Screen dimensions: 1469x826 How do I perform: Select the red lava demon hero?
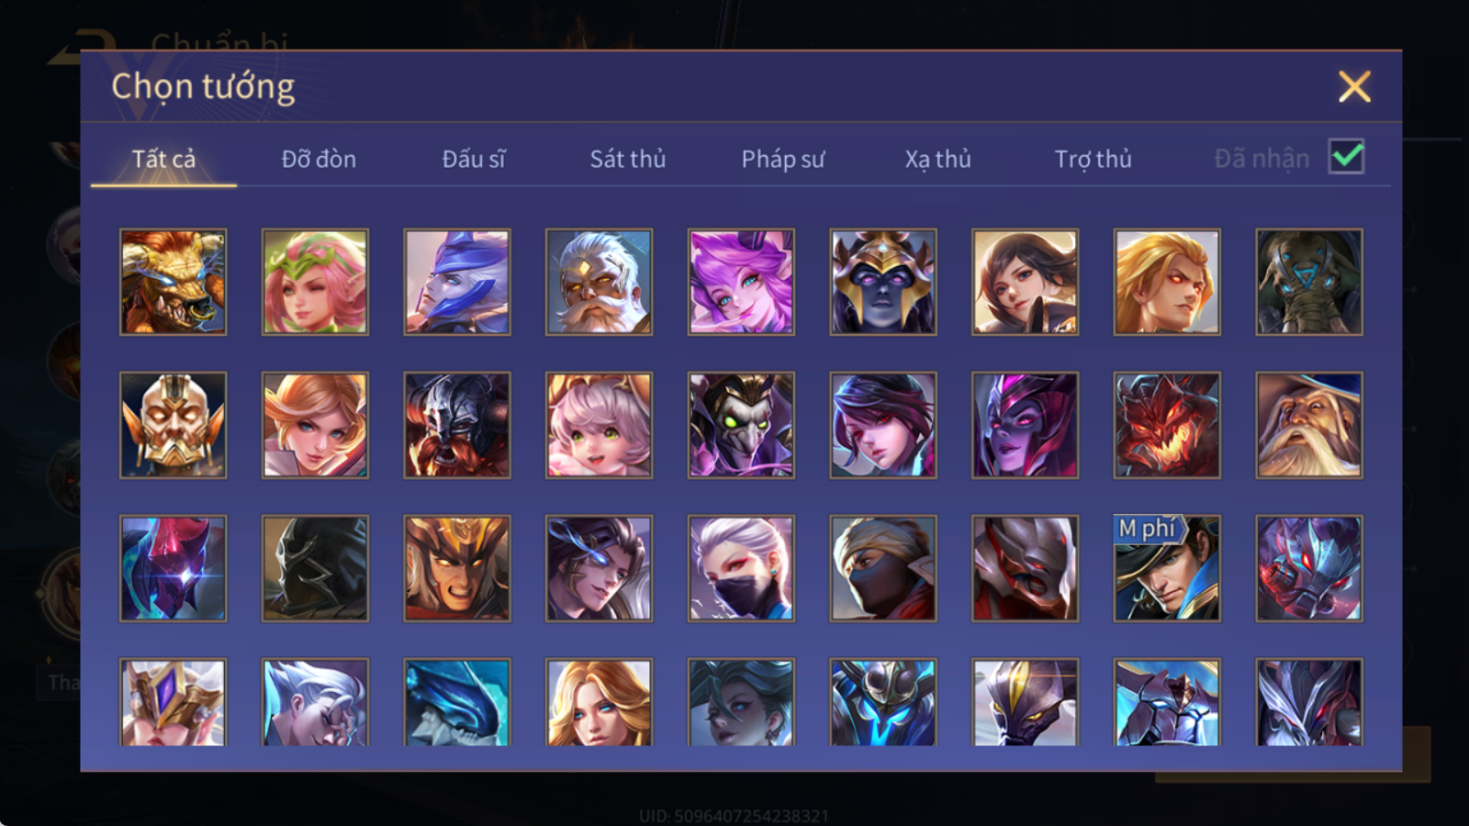click(1167, 425)
